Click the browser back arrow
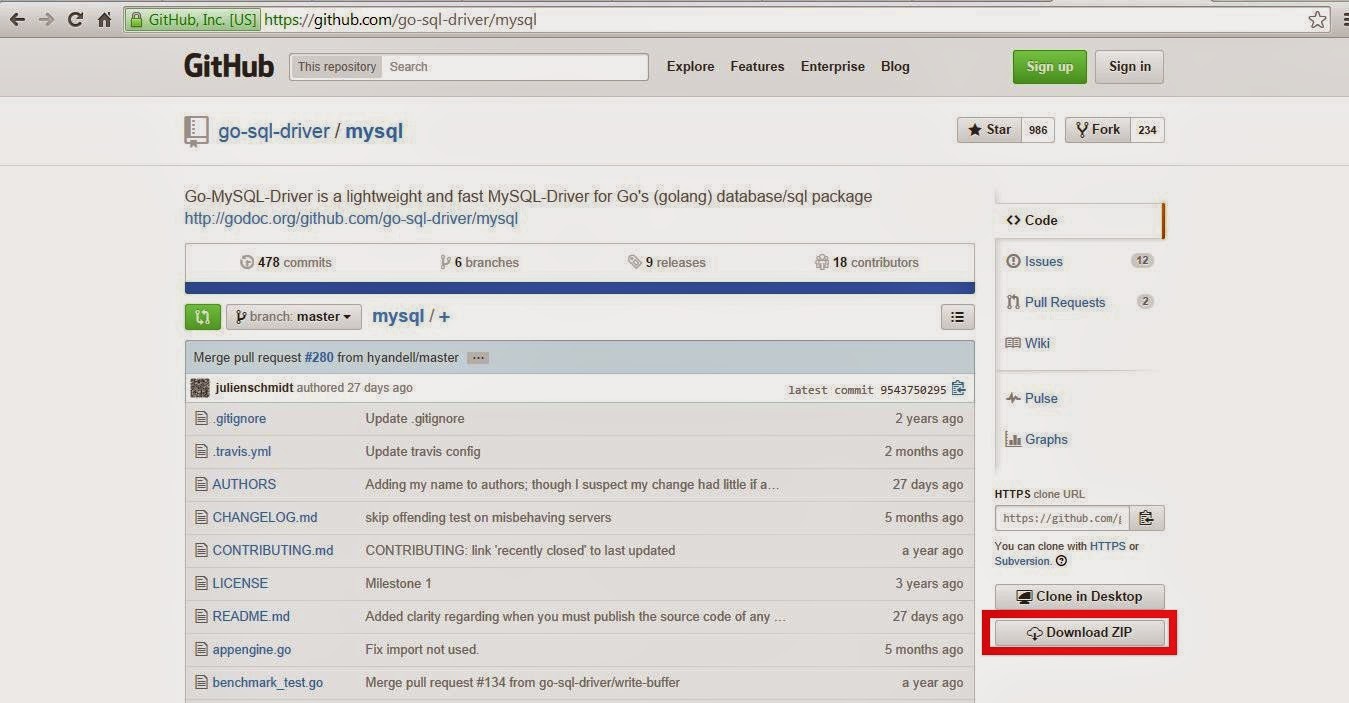The height and width of the screenshot is (703, 1349). click(x=17, y=19)
